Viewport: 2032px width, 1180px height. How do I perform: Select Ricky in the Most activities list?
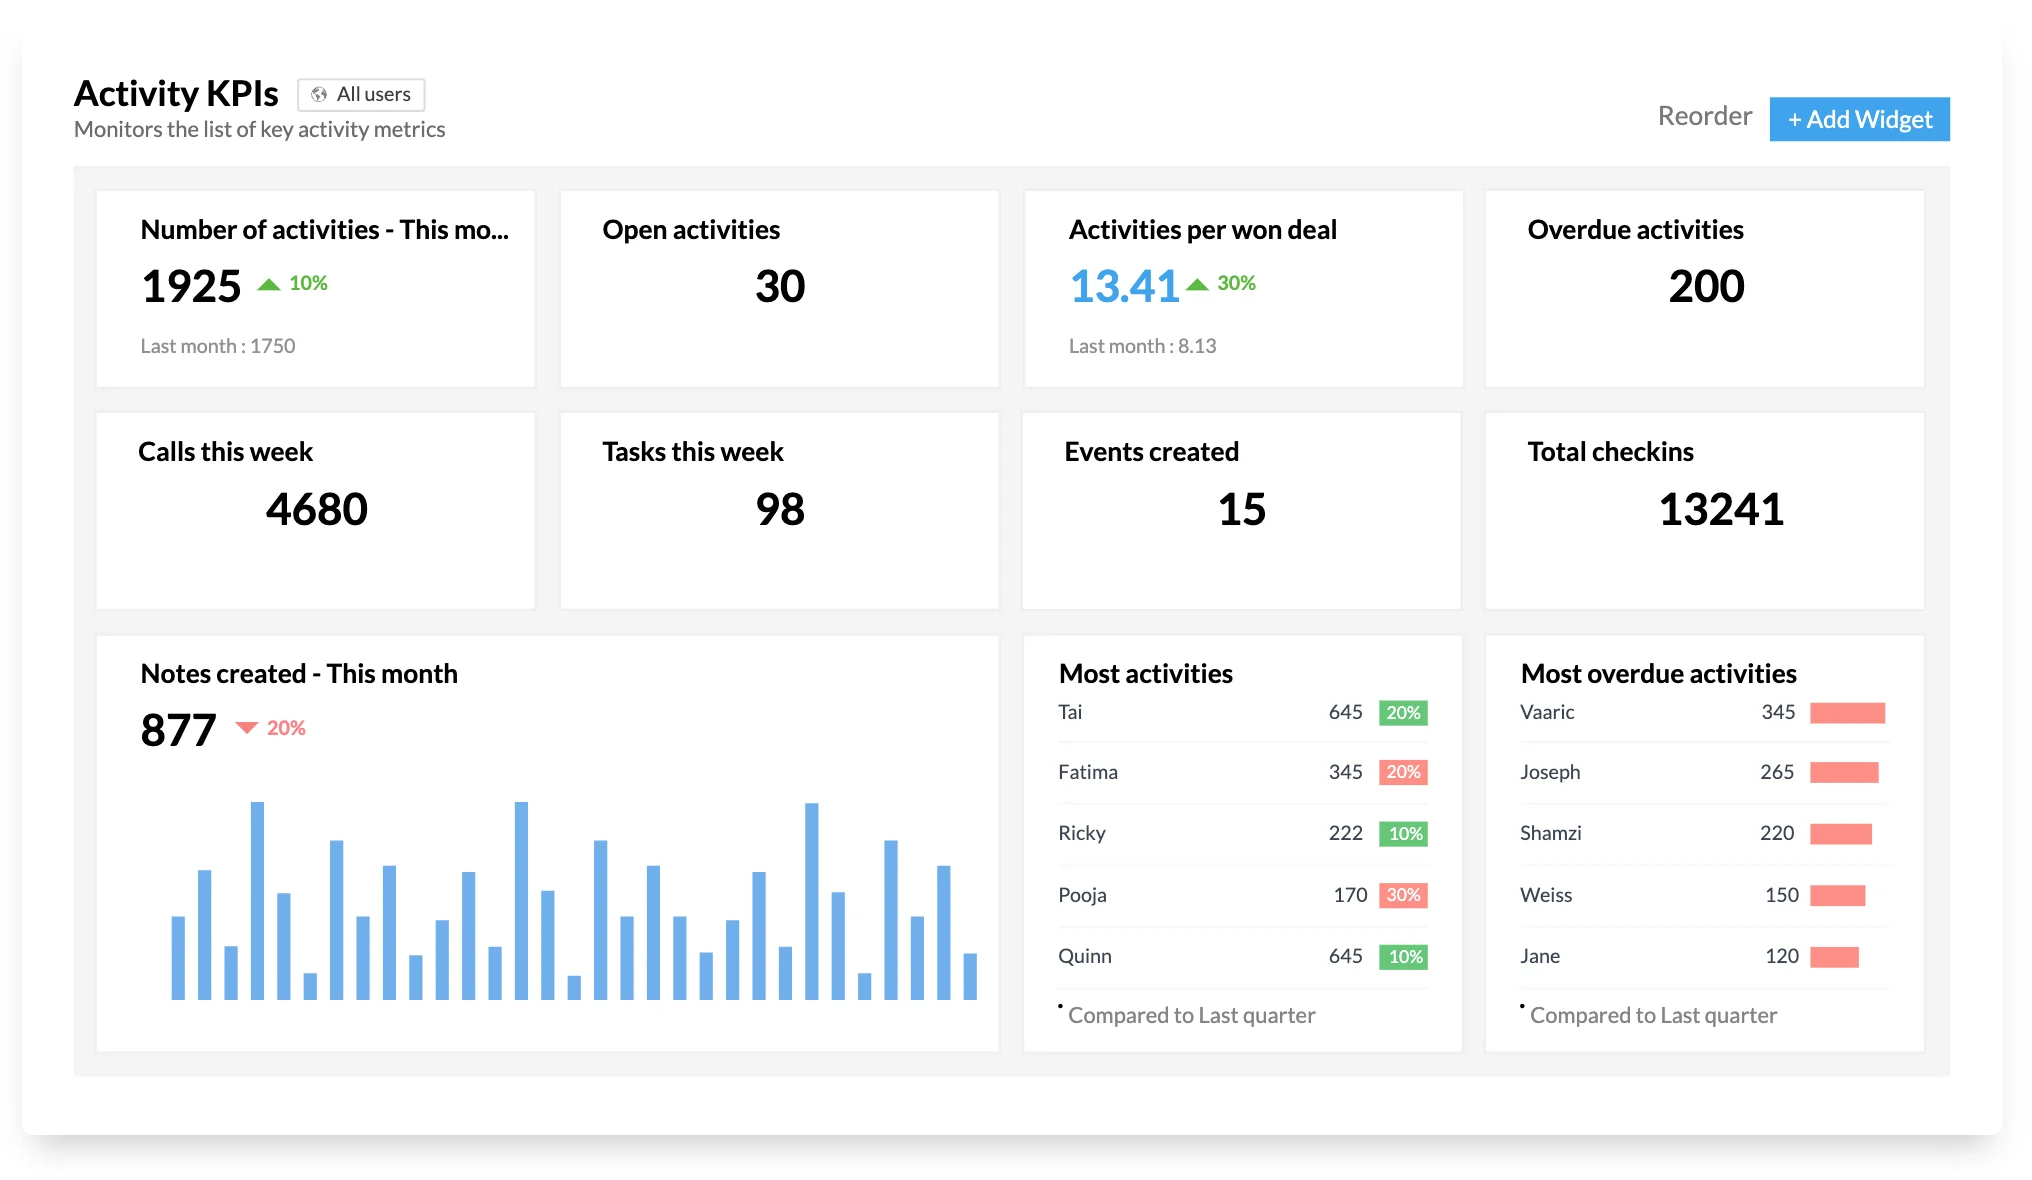pos(1243,833)
